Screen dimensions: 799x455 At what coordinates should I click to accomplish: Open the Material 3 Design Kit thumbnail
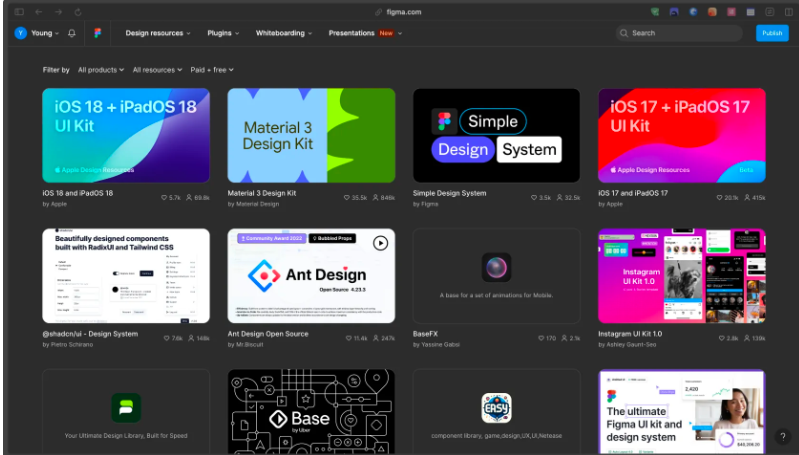tap(311, 136)
